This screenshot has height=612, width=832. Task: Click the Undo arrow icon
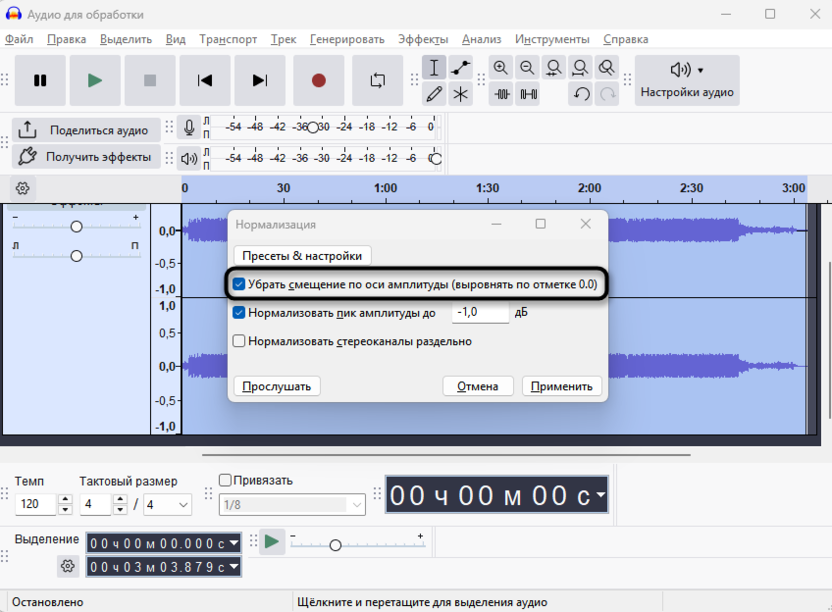point(581,94)
